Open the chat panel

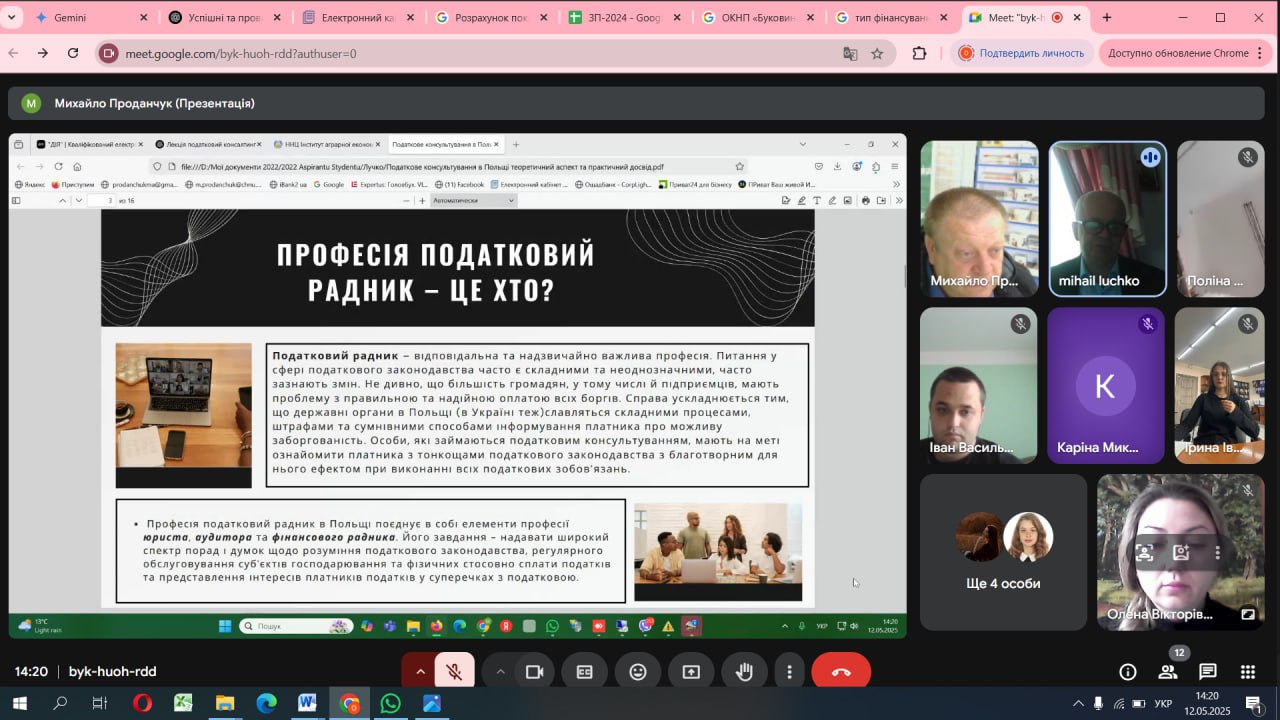(1208, 672)
